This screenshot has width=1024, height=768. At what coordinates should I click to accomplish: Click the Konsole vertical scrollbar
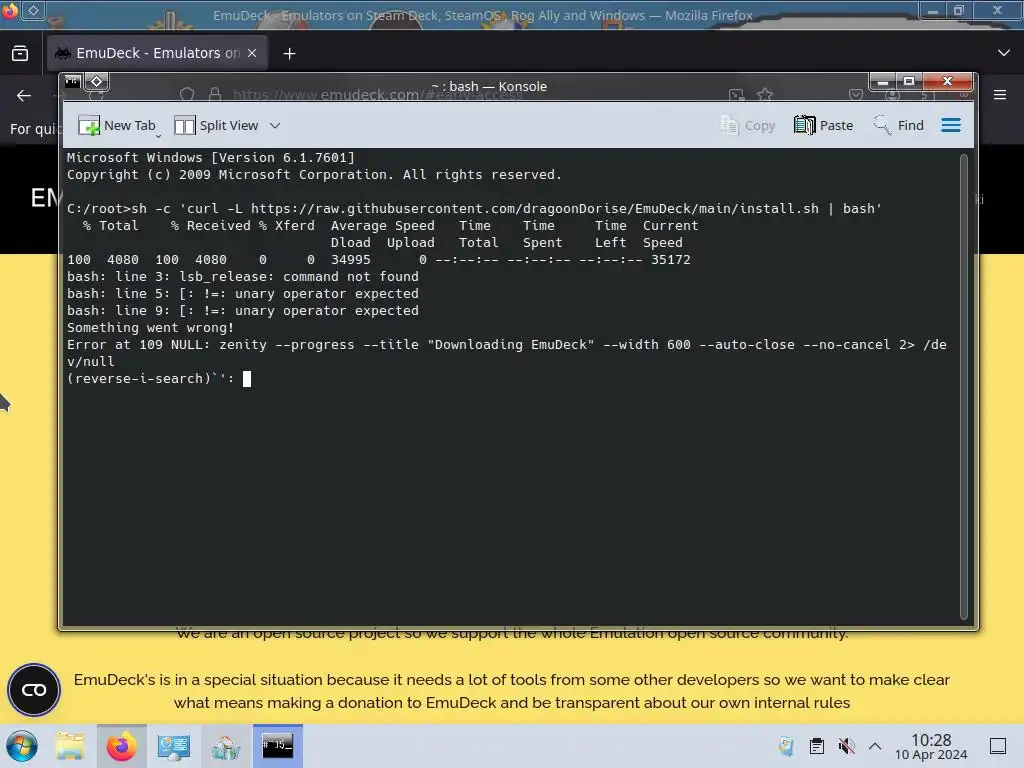[963, 387]
